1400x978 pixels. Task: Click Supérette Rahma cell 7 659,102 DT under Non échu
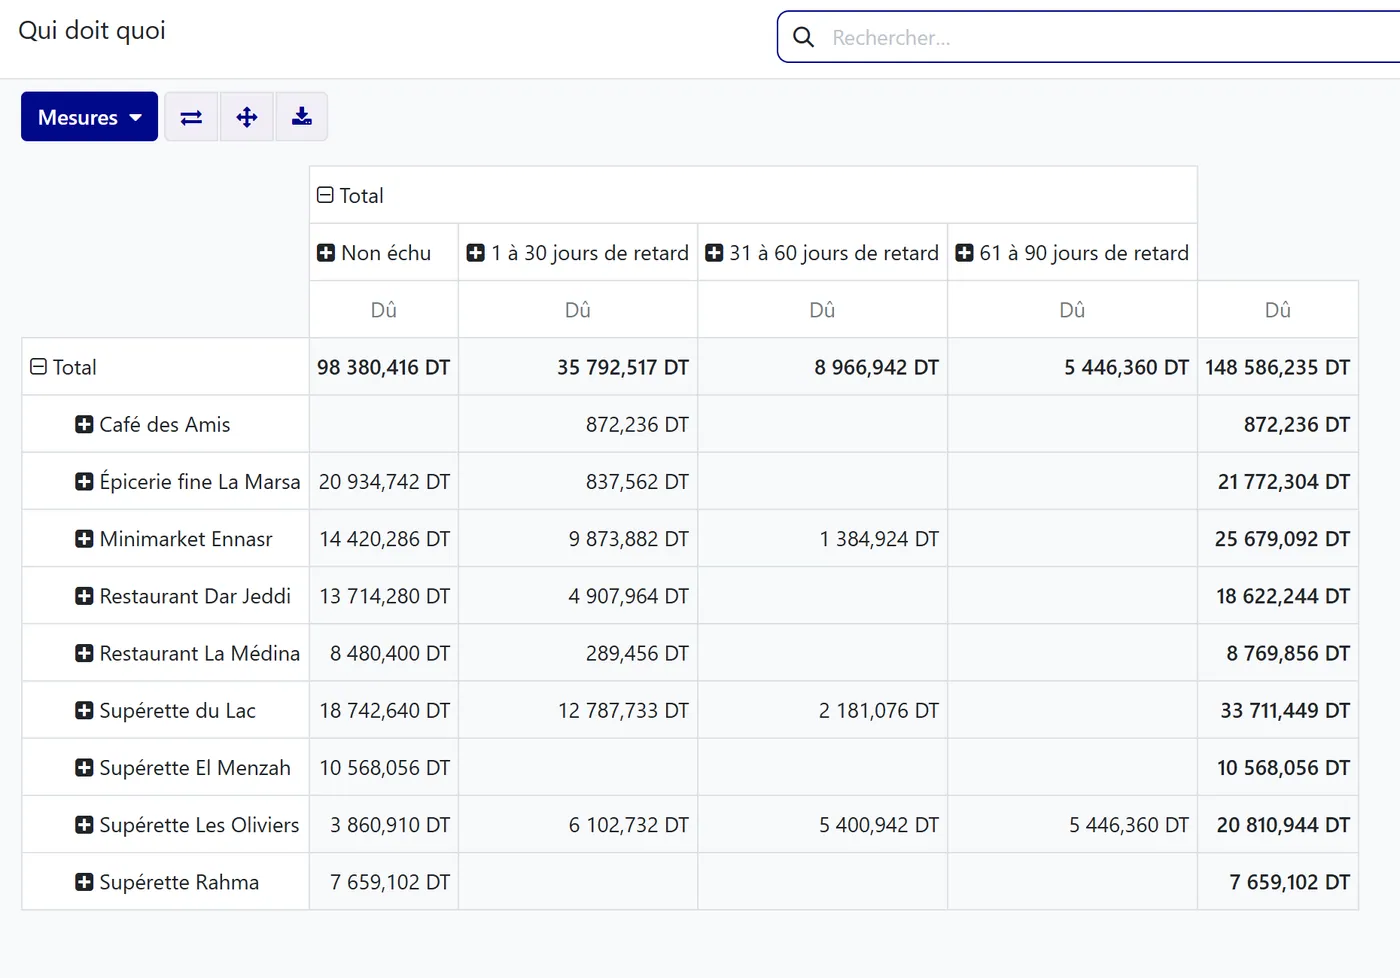(x=384, y=882)
